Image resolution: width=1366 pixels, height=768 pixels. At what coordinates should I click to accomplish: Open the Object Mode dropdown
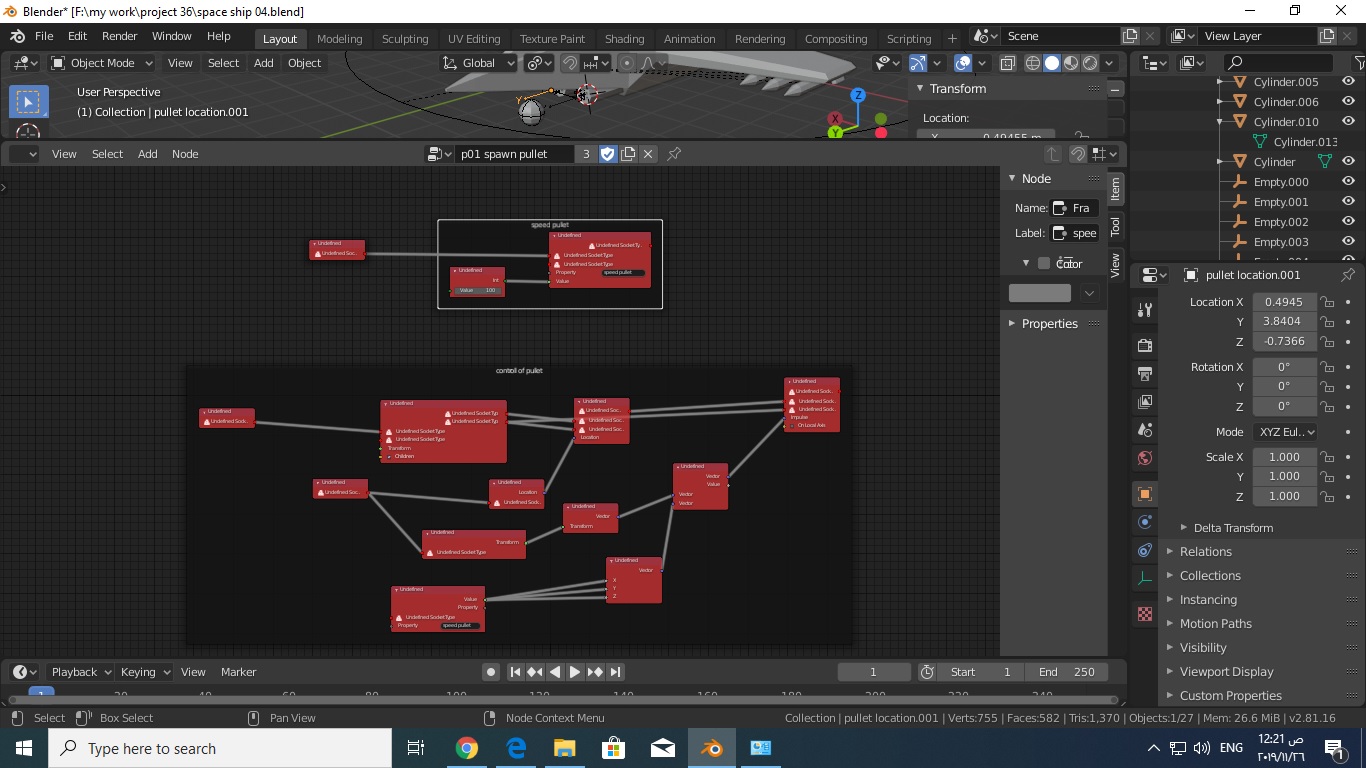(x=102, y=63)
